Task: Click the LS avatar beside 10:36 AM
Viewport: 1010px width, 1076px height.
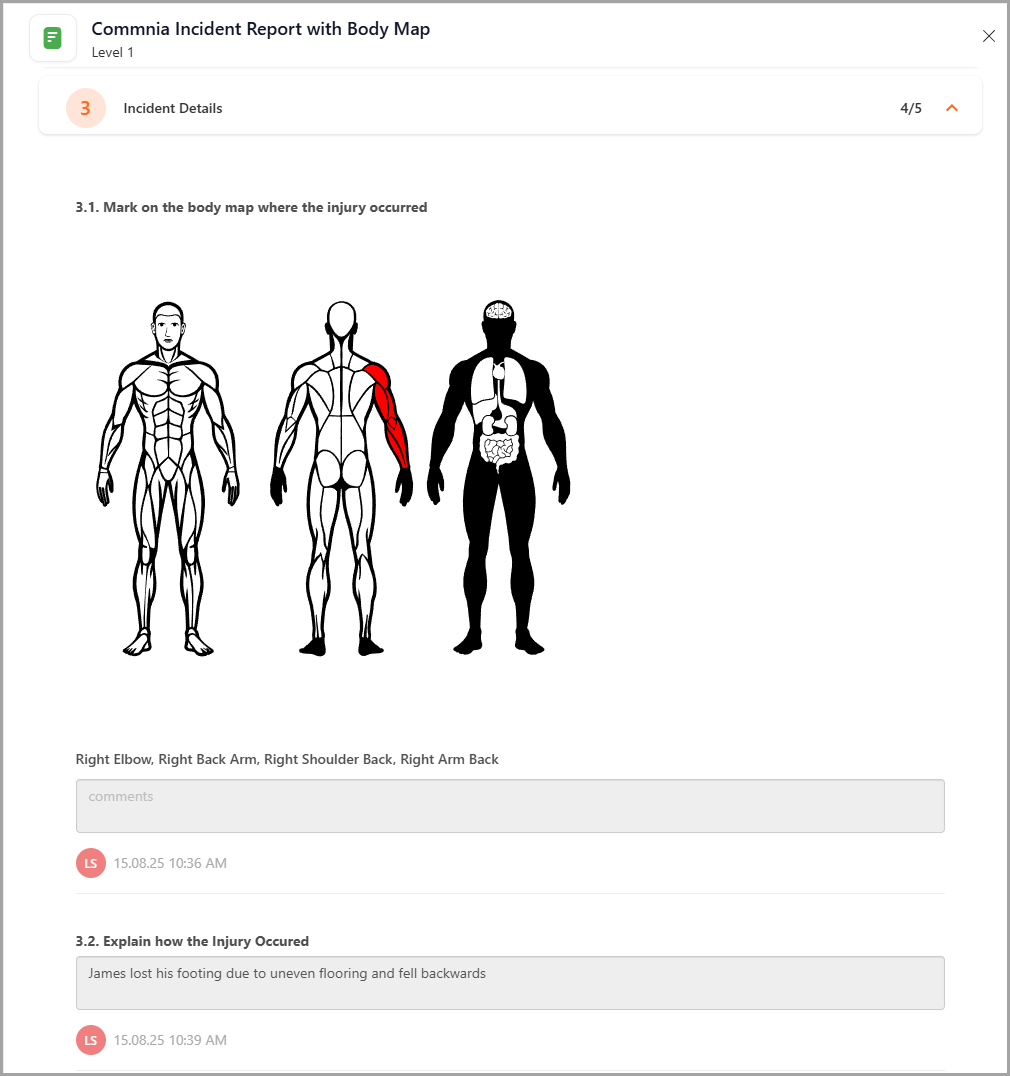Action: tap(91, 863)
